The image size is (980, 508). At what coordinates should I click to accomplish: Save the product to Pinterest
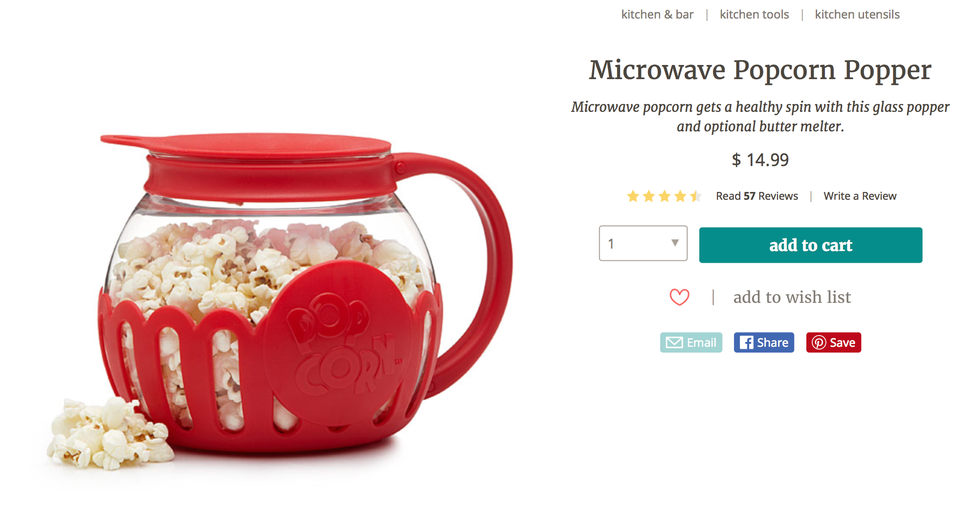pos(834,342)
